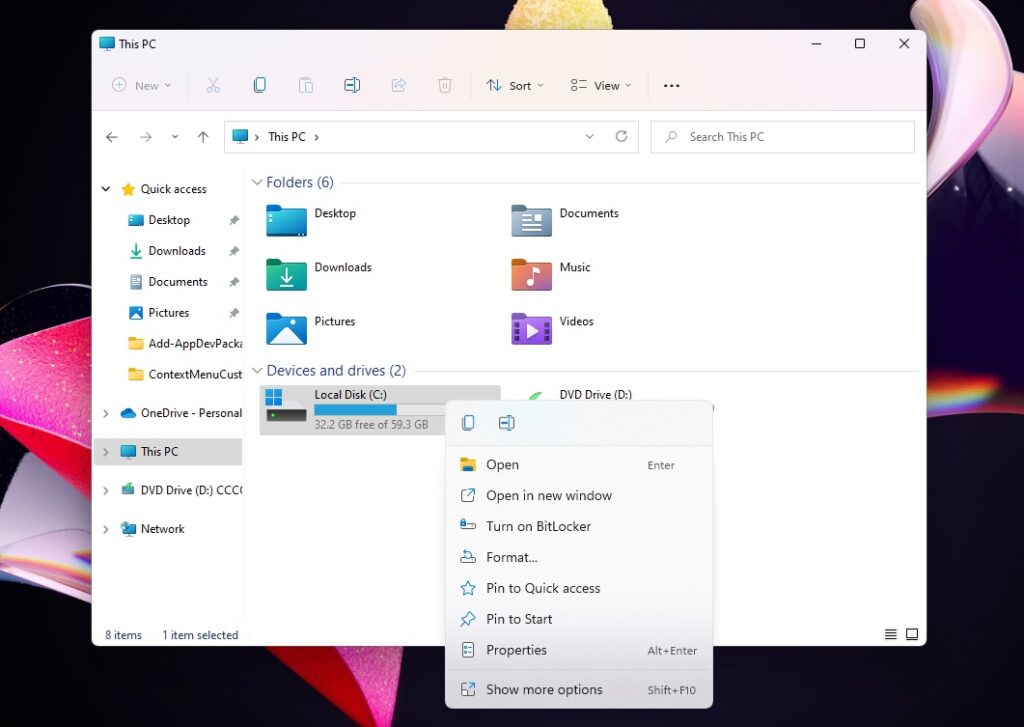The width and height of the screenshot is (1024, 727).
Task: Open Properties from the context menu
Action: point(516,650)
